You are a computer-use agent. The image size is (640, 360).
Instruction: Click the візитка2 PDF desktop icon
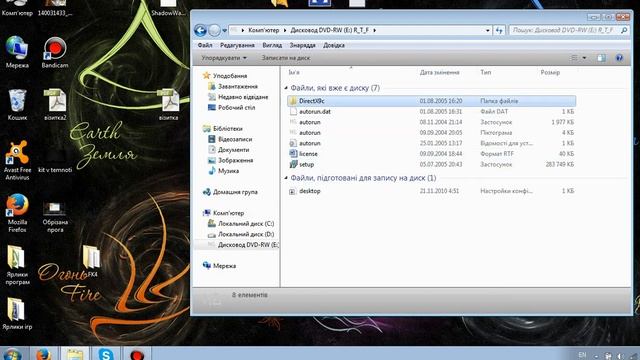pos(55,104)
